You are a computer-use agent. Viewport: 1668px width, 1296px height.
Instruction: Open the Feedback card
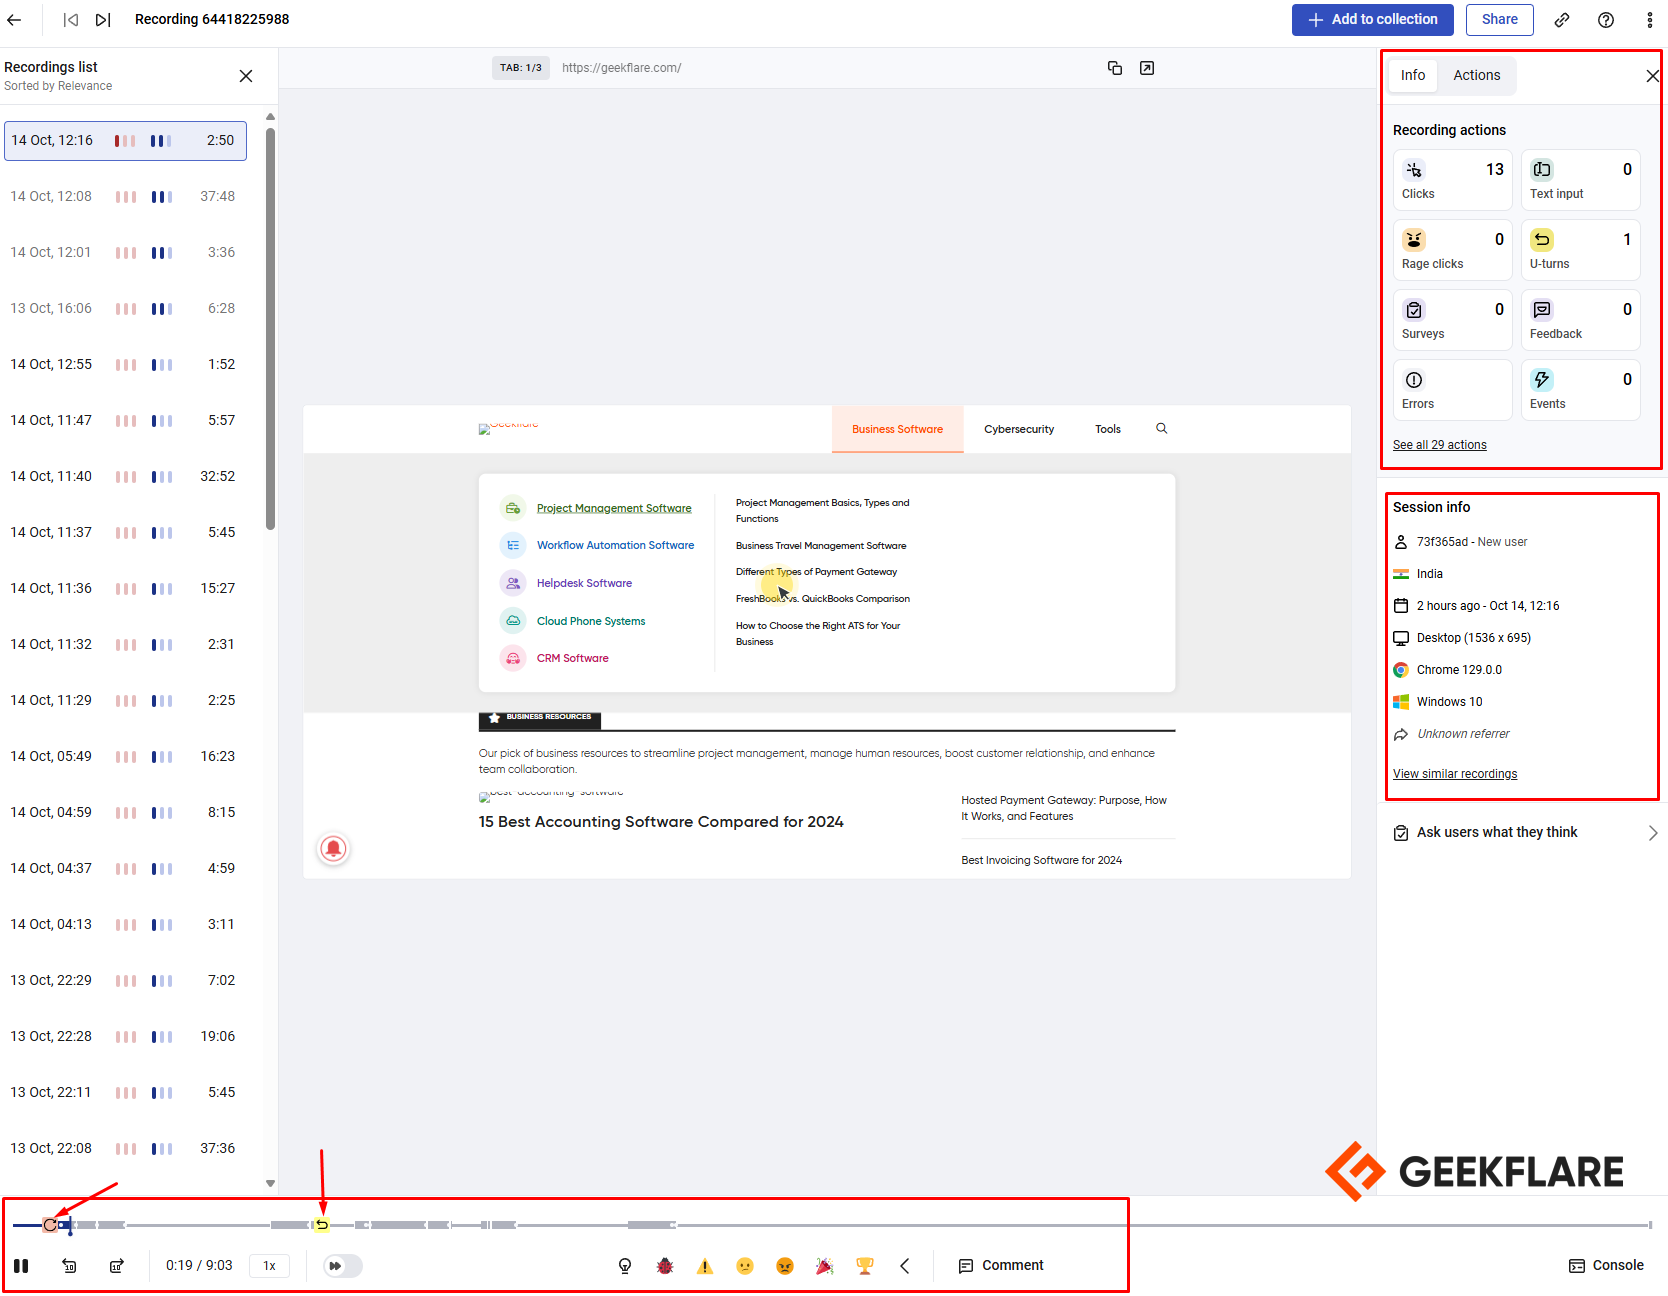coord(1580,320)
